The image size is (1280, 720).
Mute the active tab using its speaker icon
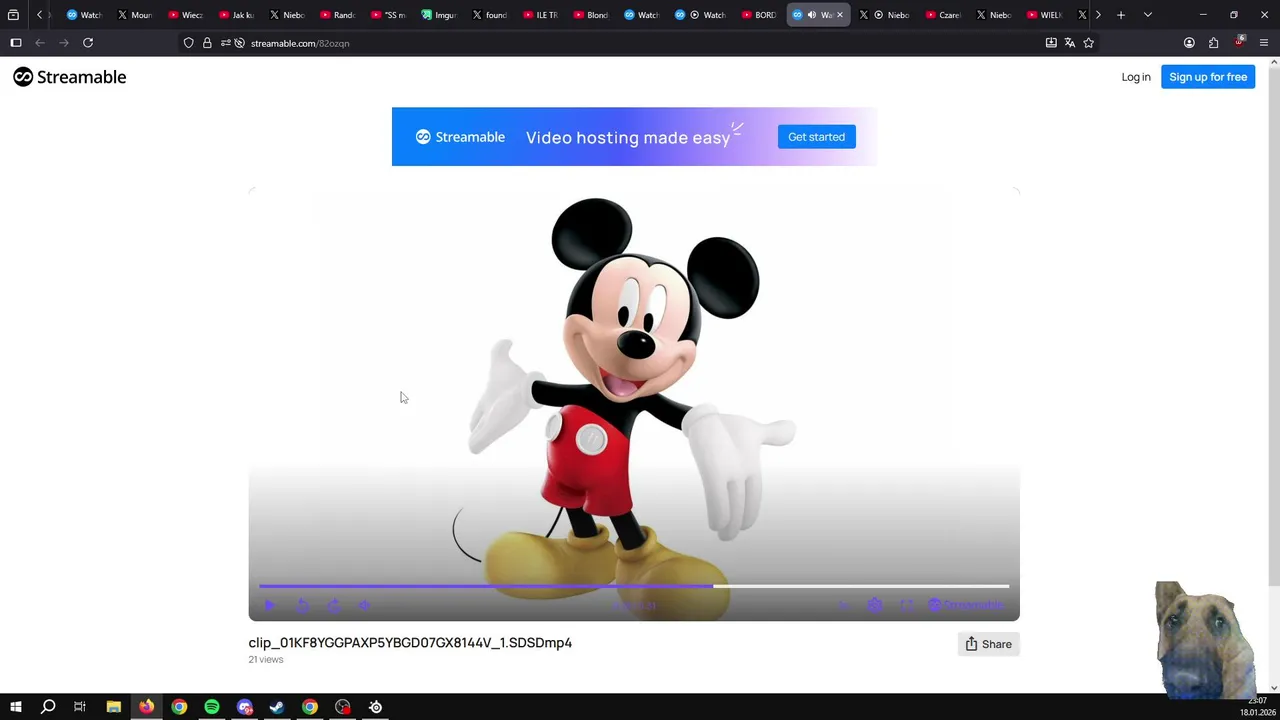811,15
